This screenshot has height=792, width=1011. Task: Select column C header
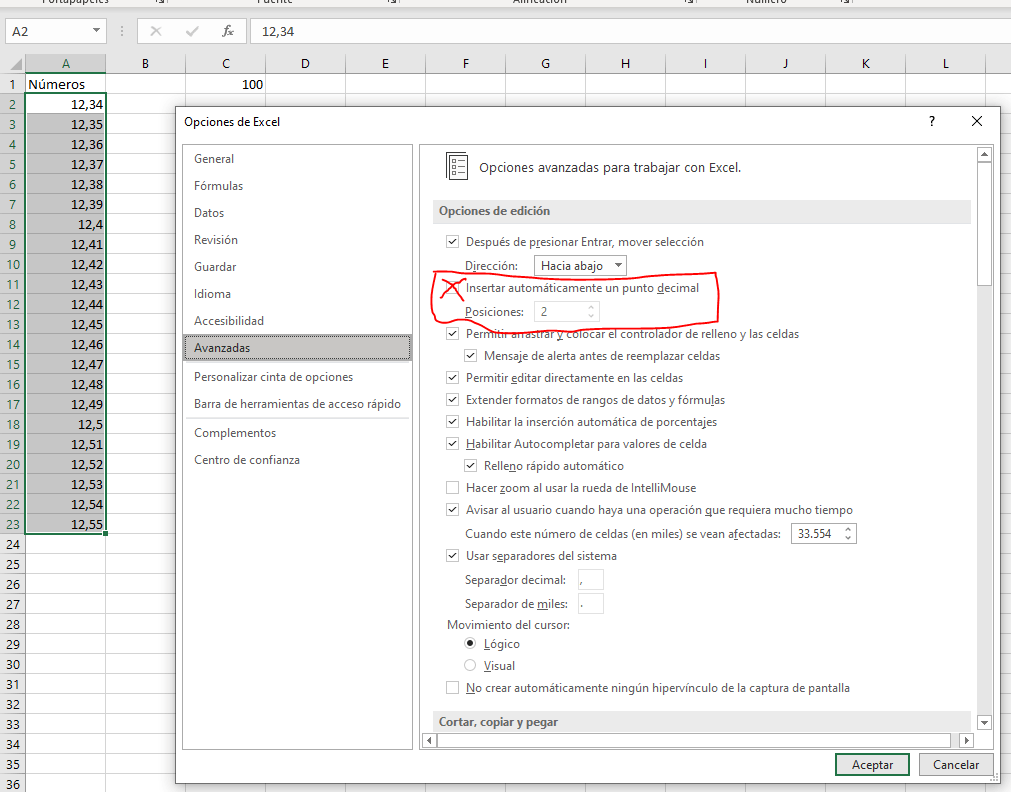226,64
